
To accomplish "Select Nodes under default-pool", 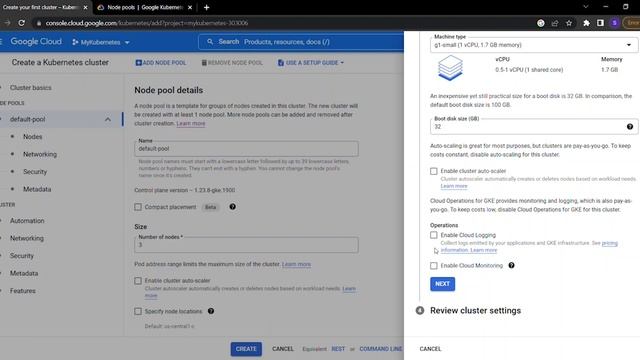I will coord(33,137).
